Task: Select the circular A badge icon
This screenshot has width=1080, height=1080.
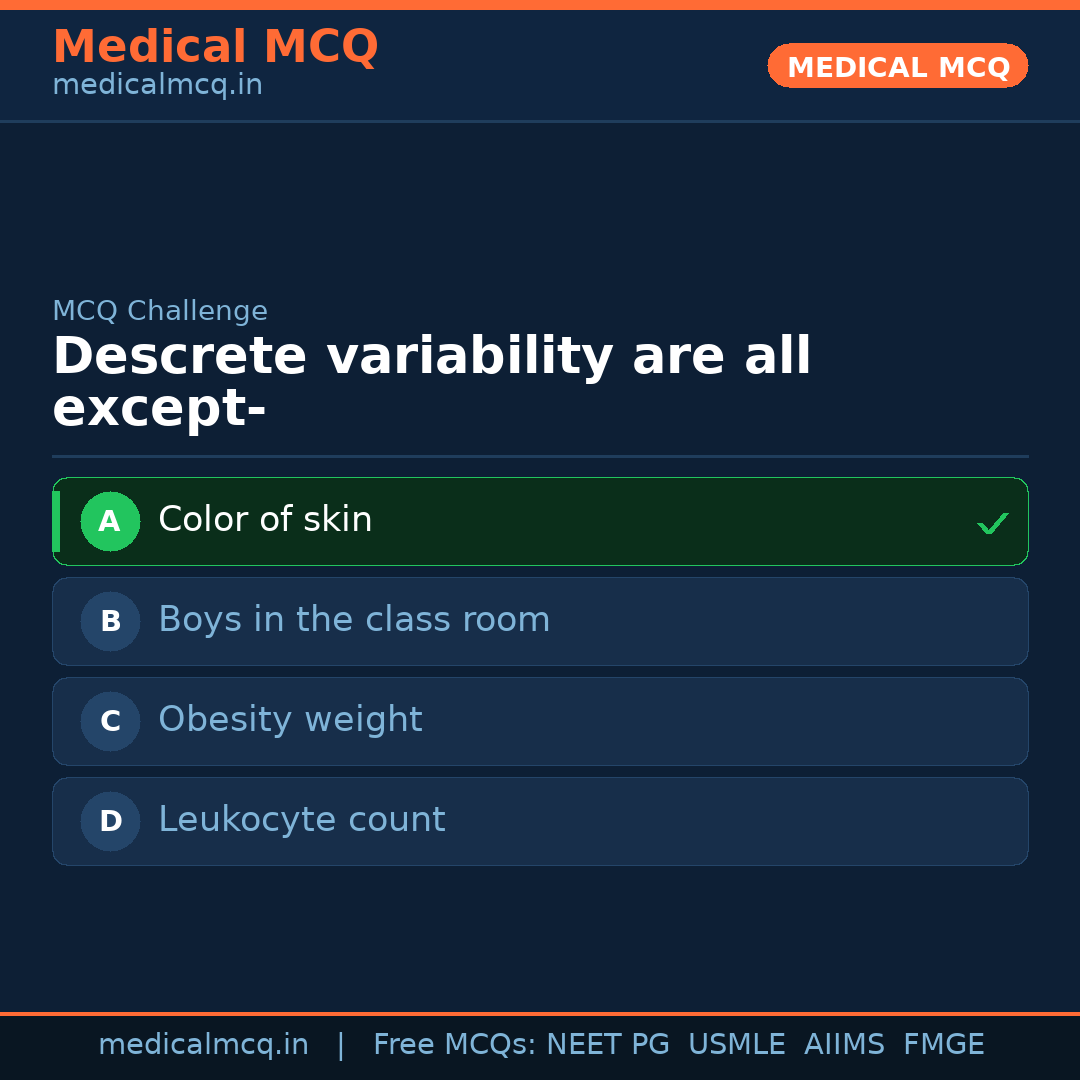Action: 110,521
